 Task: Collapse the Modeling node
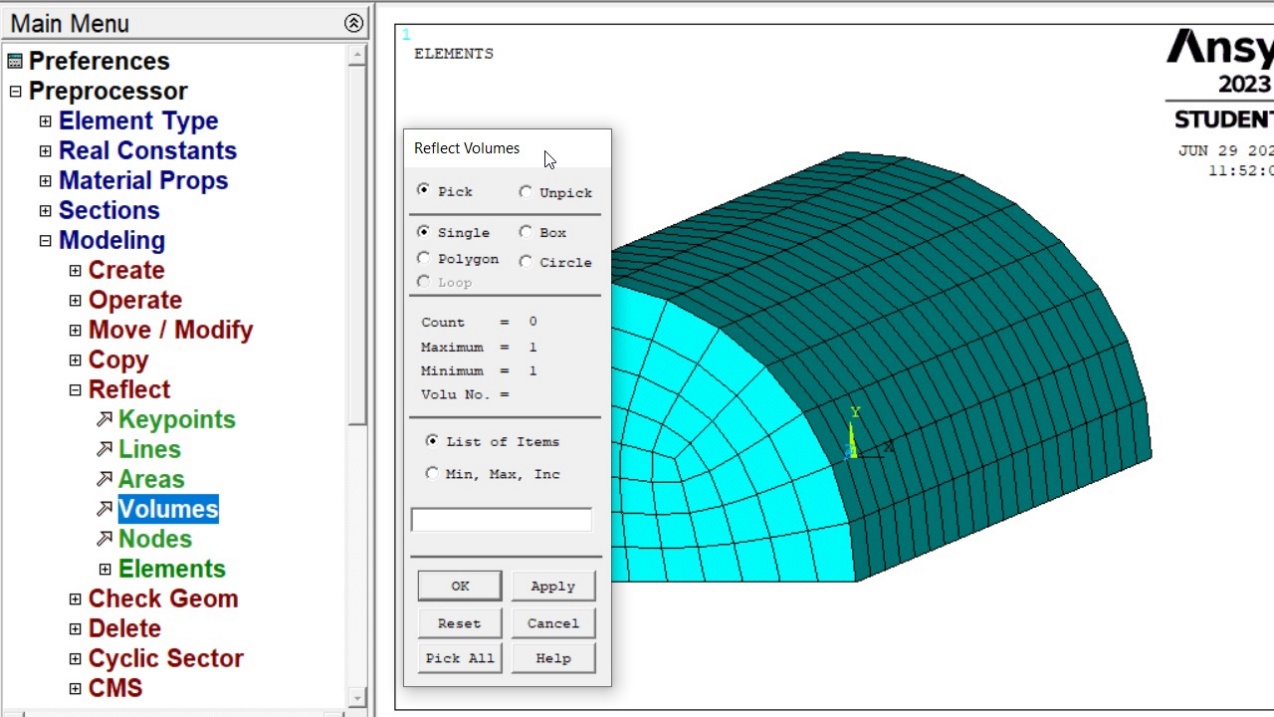click(45, 241)
